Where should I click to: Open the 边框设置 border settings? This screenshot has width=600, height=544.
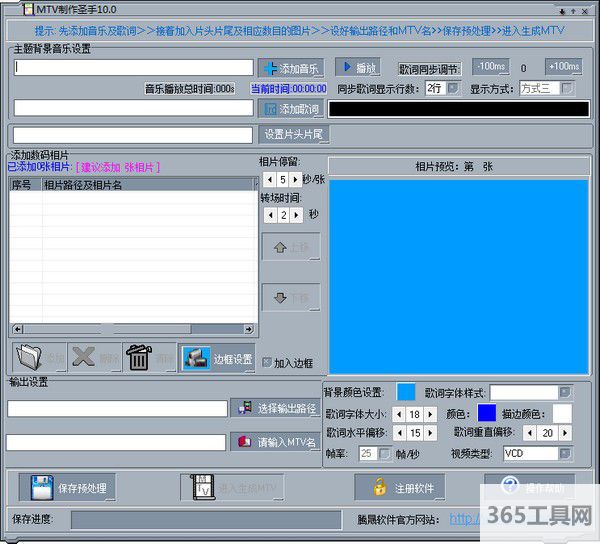click(x=218, y=359)
